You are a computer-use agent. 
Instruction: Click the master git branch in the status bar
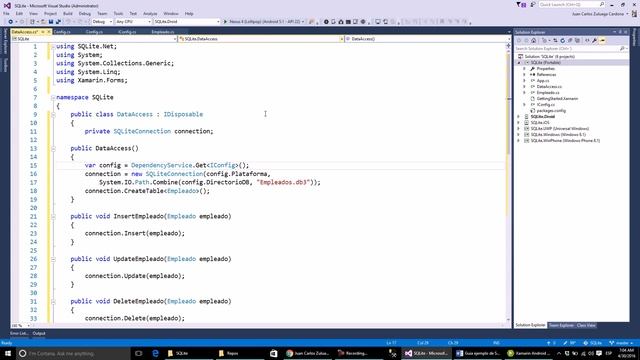[621, 343]
